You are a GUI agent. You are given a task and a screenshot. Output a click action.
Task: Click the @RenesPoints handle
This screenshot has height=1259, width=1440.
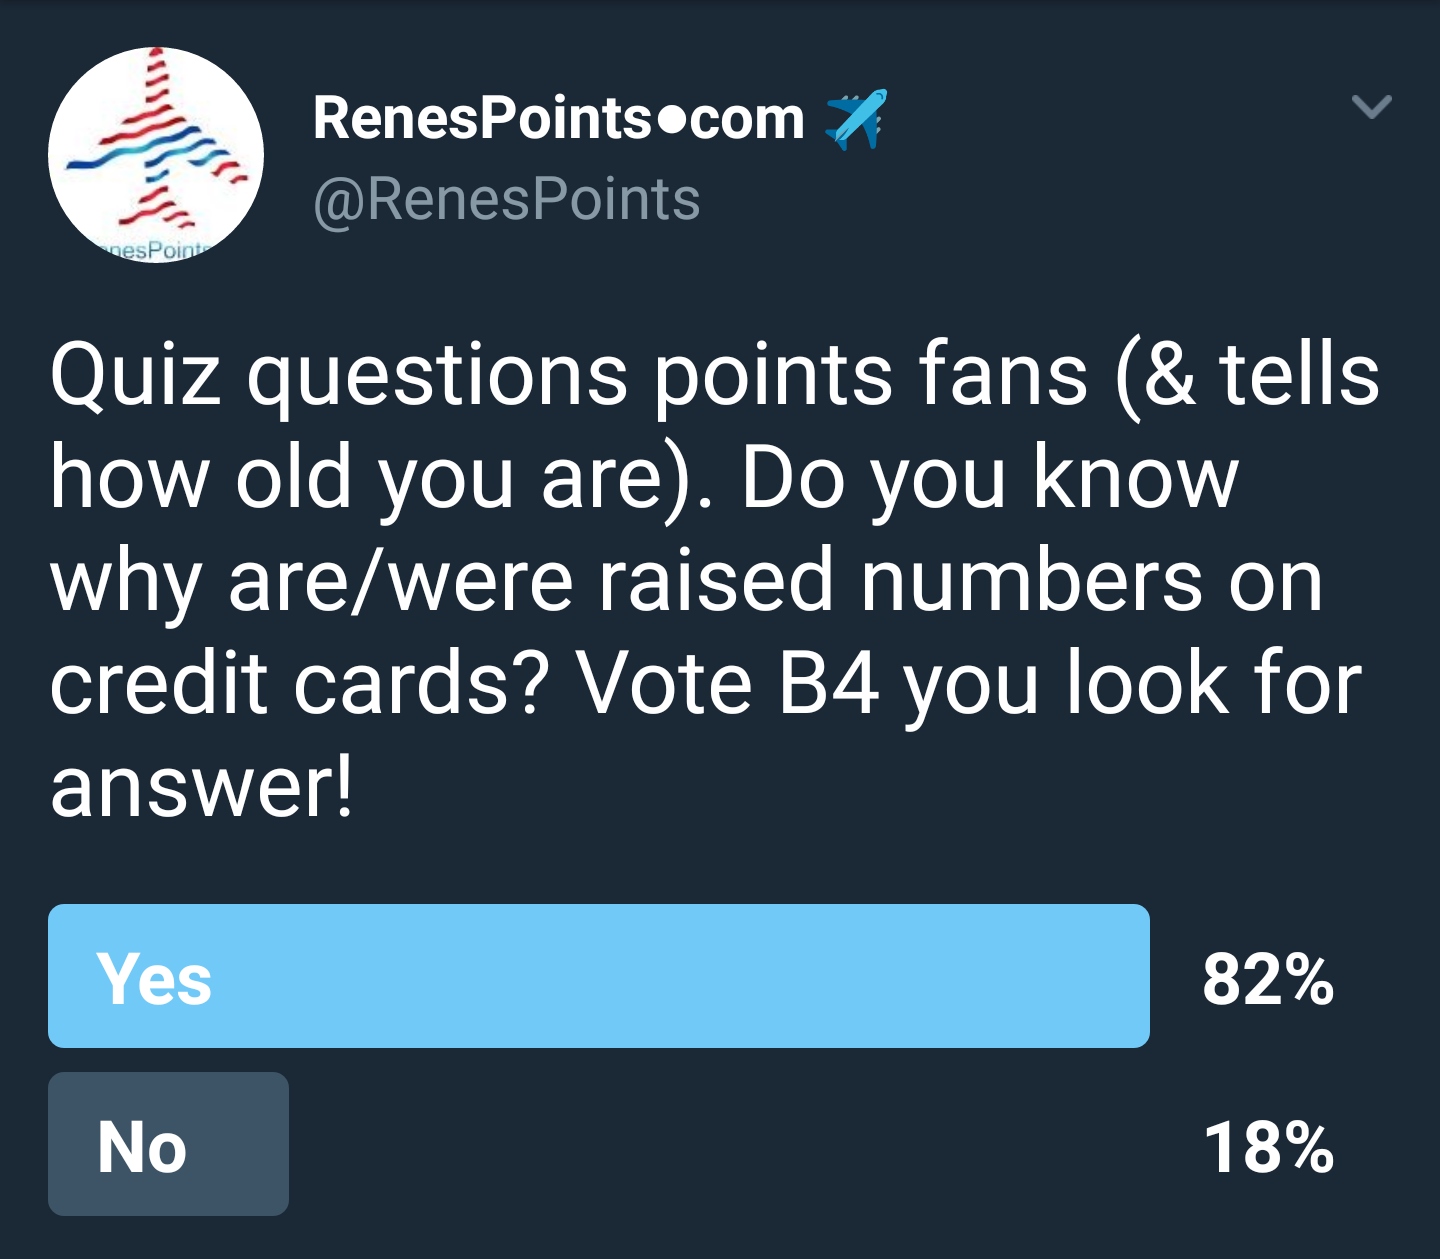[x=506, y=199]
